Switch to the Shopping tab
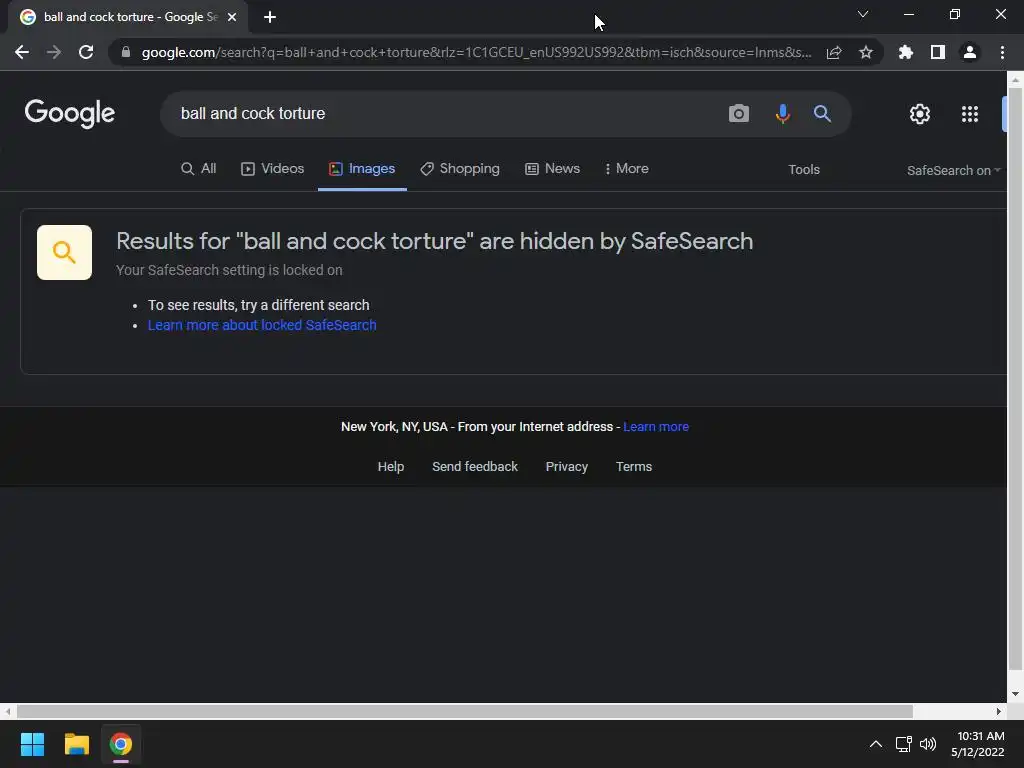Image resolution: width=1024 pixels, height=768 pixels. pos(460,168)
